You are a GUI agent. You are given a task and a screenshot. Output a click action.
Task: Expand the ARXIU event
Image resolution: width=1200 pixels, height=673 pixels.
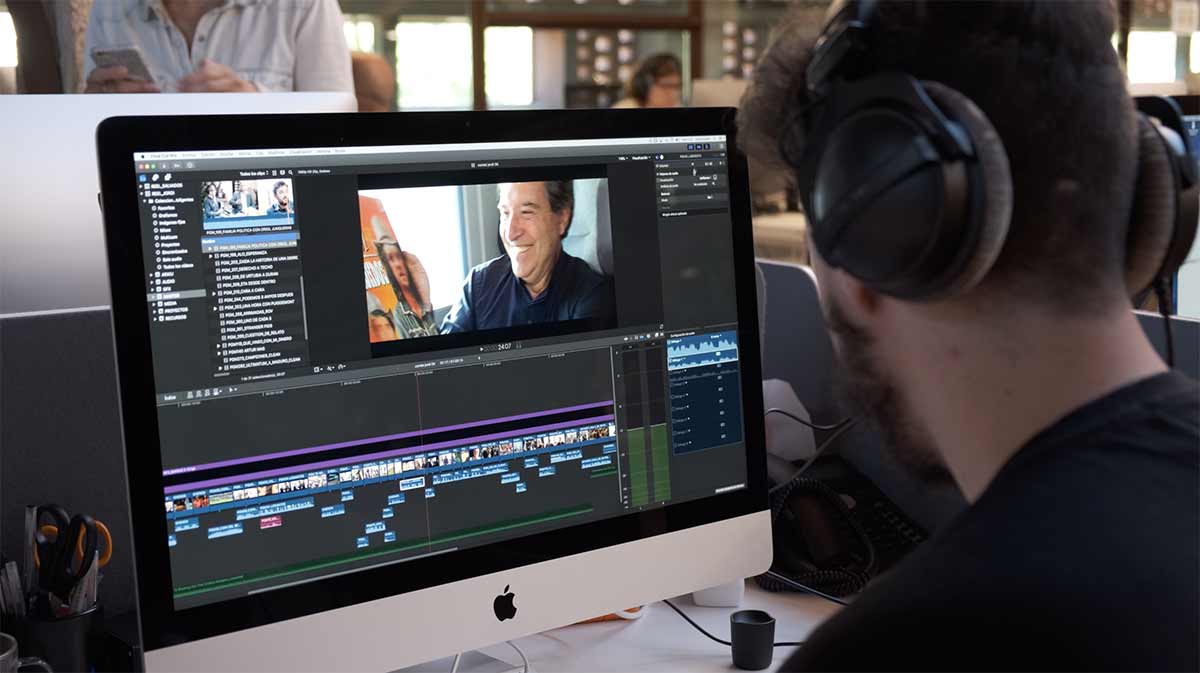(151, 275)
